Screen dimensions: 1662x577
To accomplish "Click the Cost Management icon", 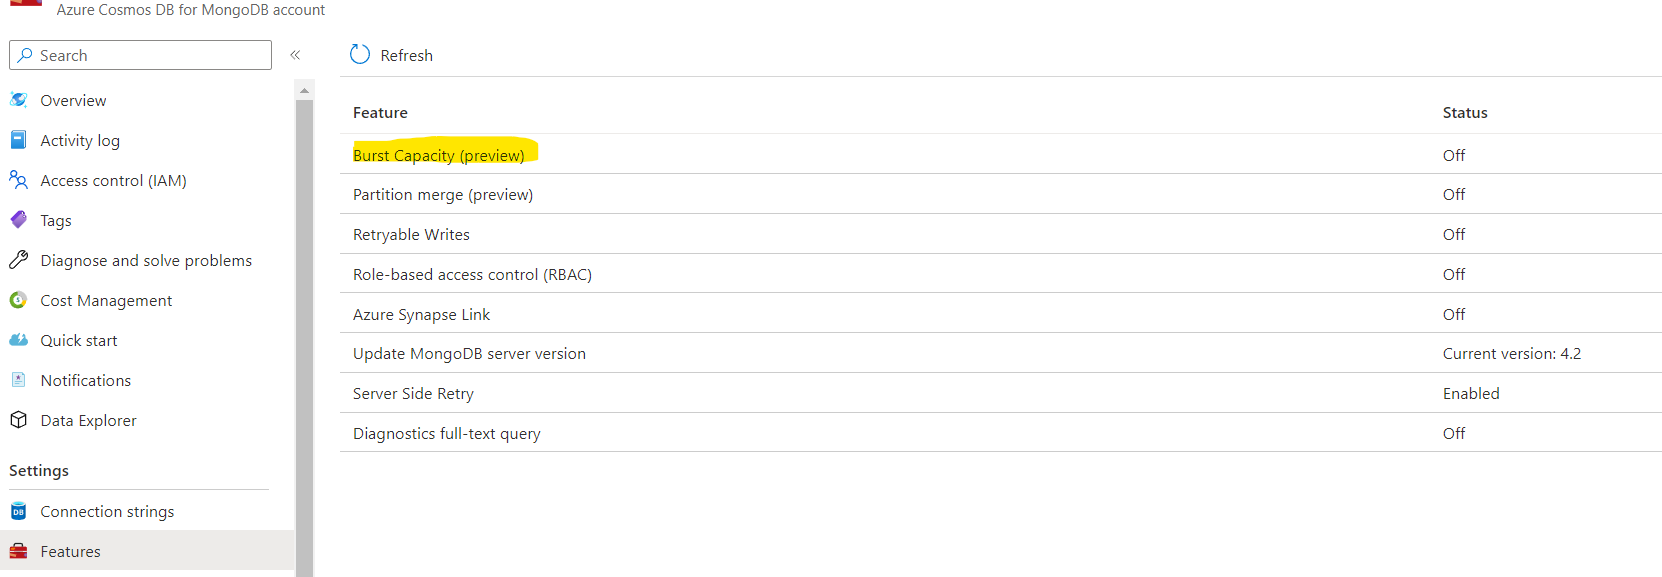I will (18, 300).
